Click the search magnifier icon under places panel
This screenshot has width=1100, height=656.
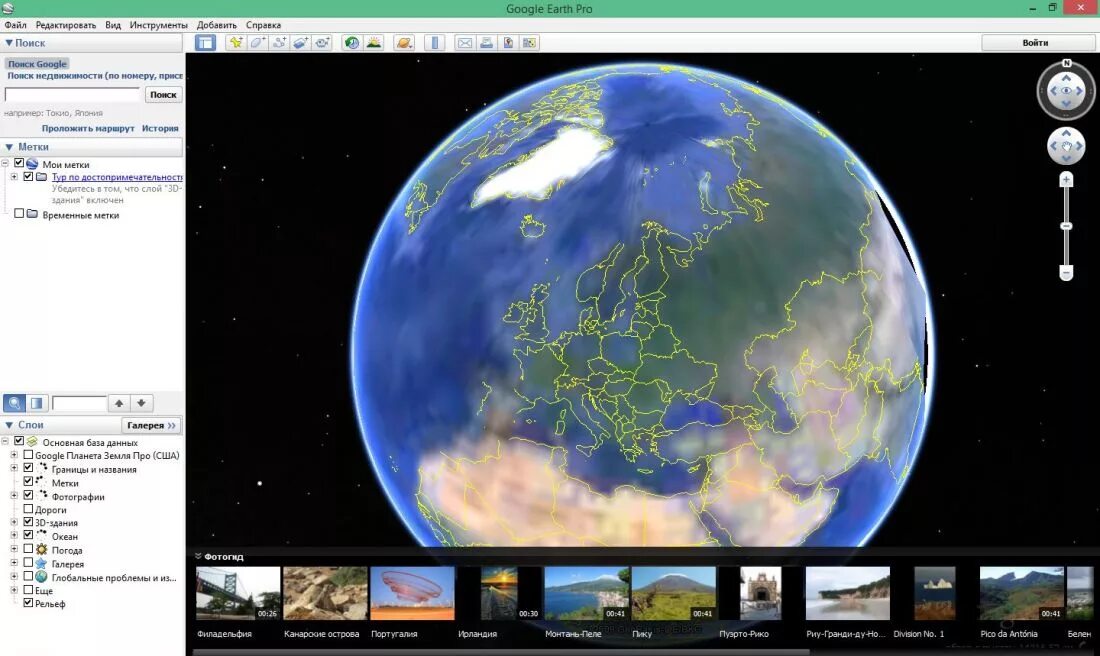pyautogui.click(x=14, y=403)
